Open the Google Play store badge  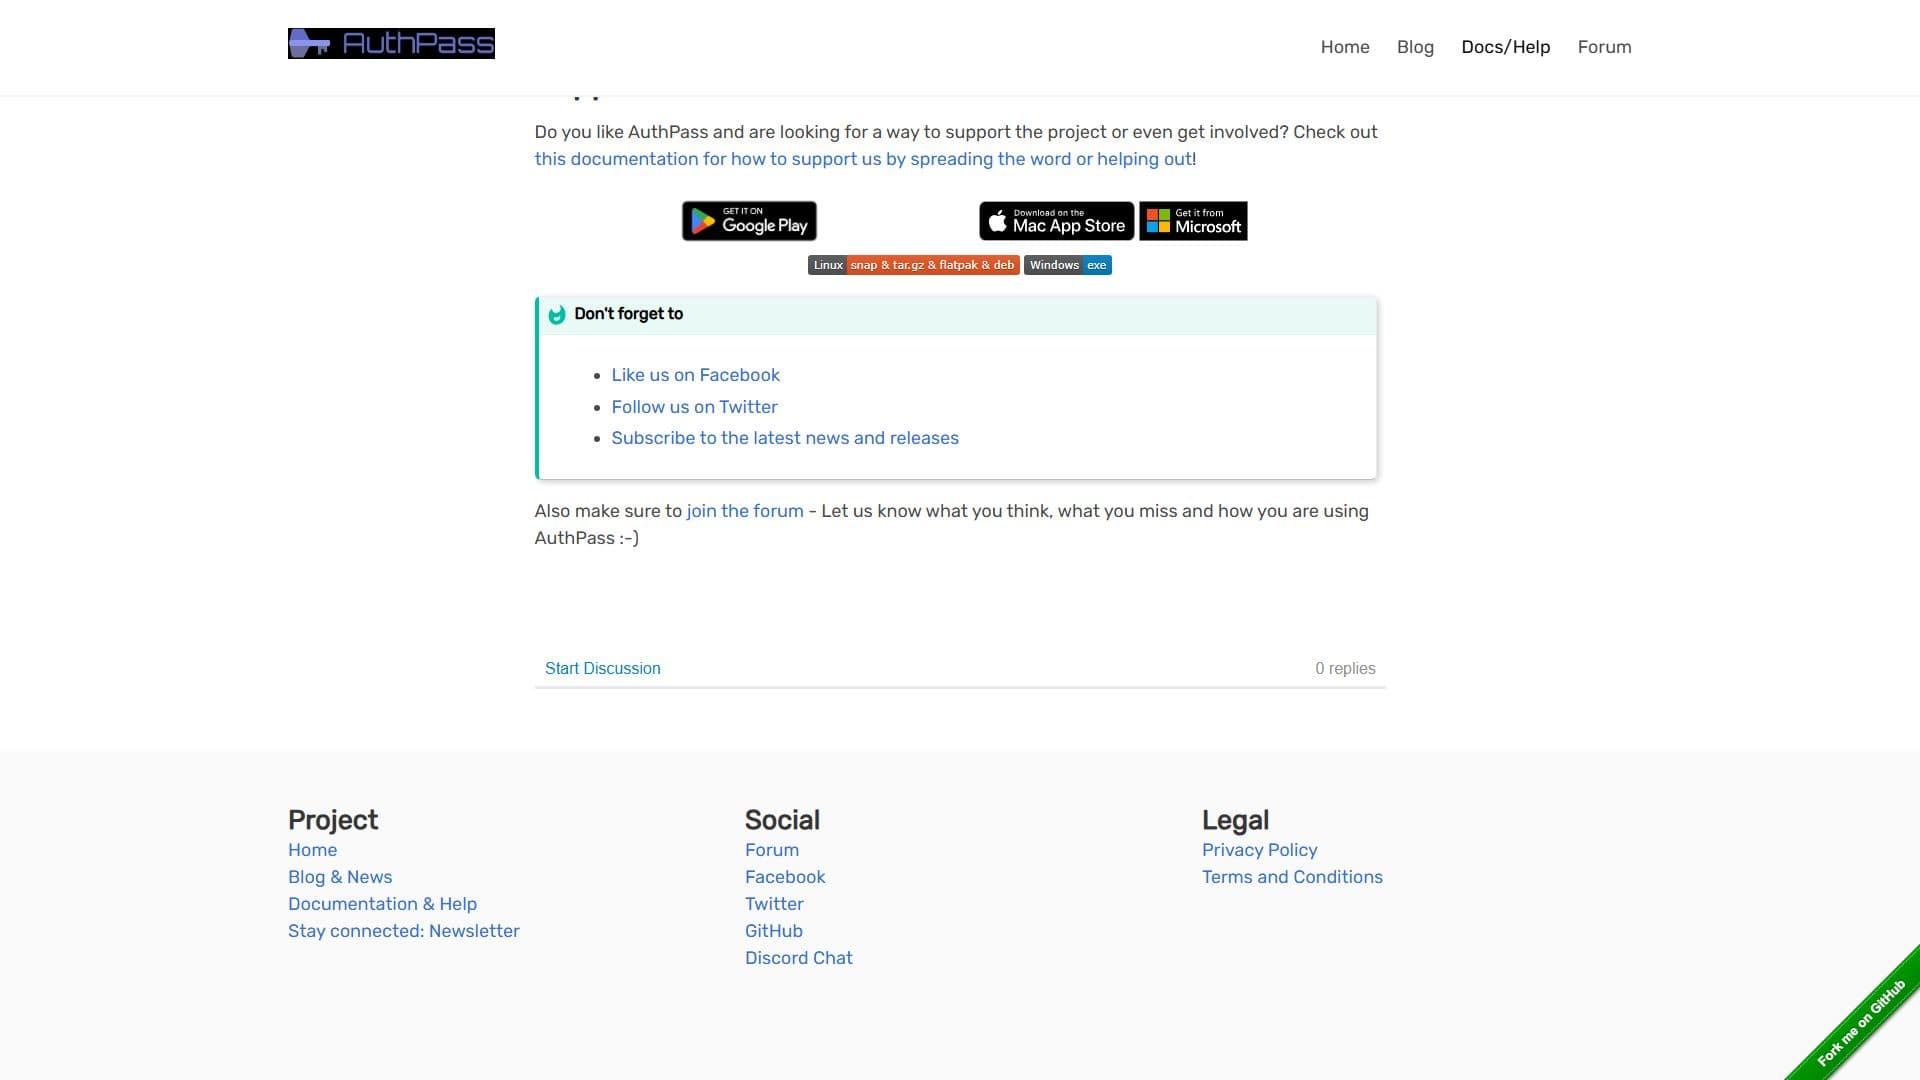(749, 221)
